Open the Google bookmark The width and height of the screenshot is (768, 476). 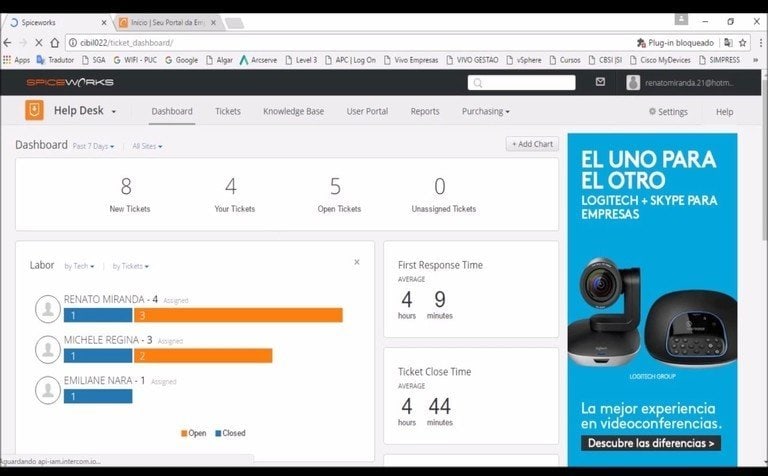pos(182,60)
